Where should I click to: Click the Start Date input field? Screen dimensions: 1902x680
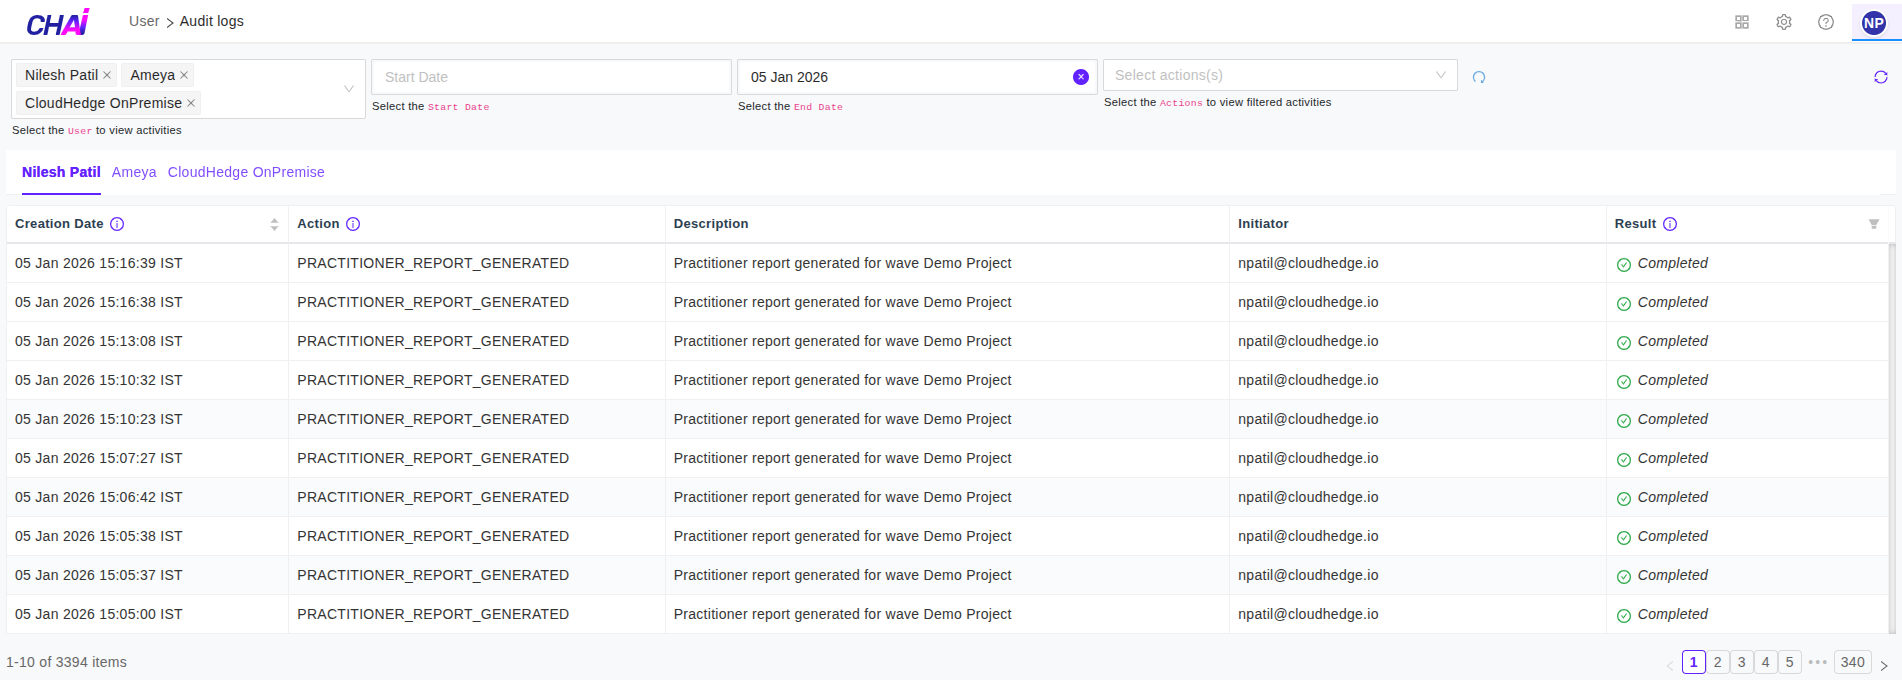click(550, 77)
